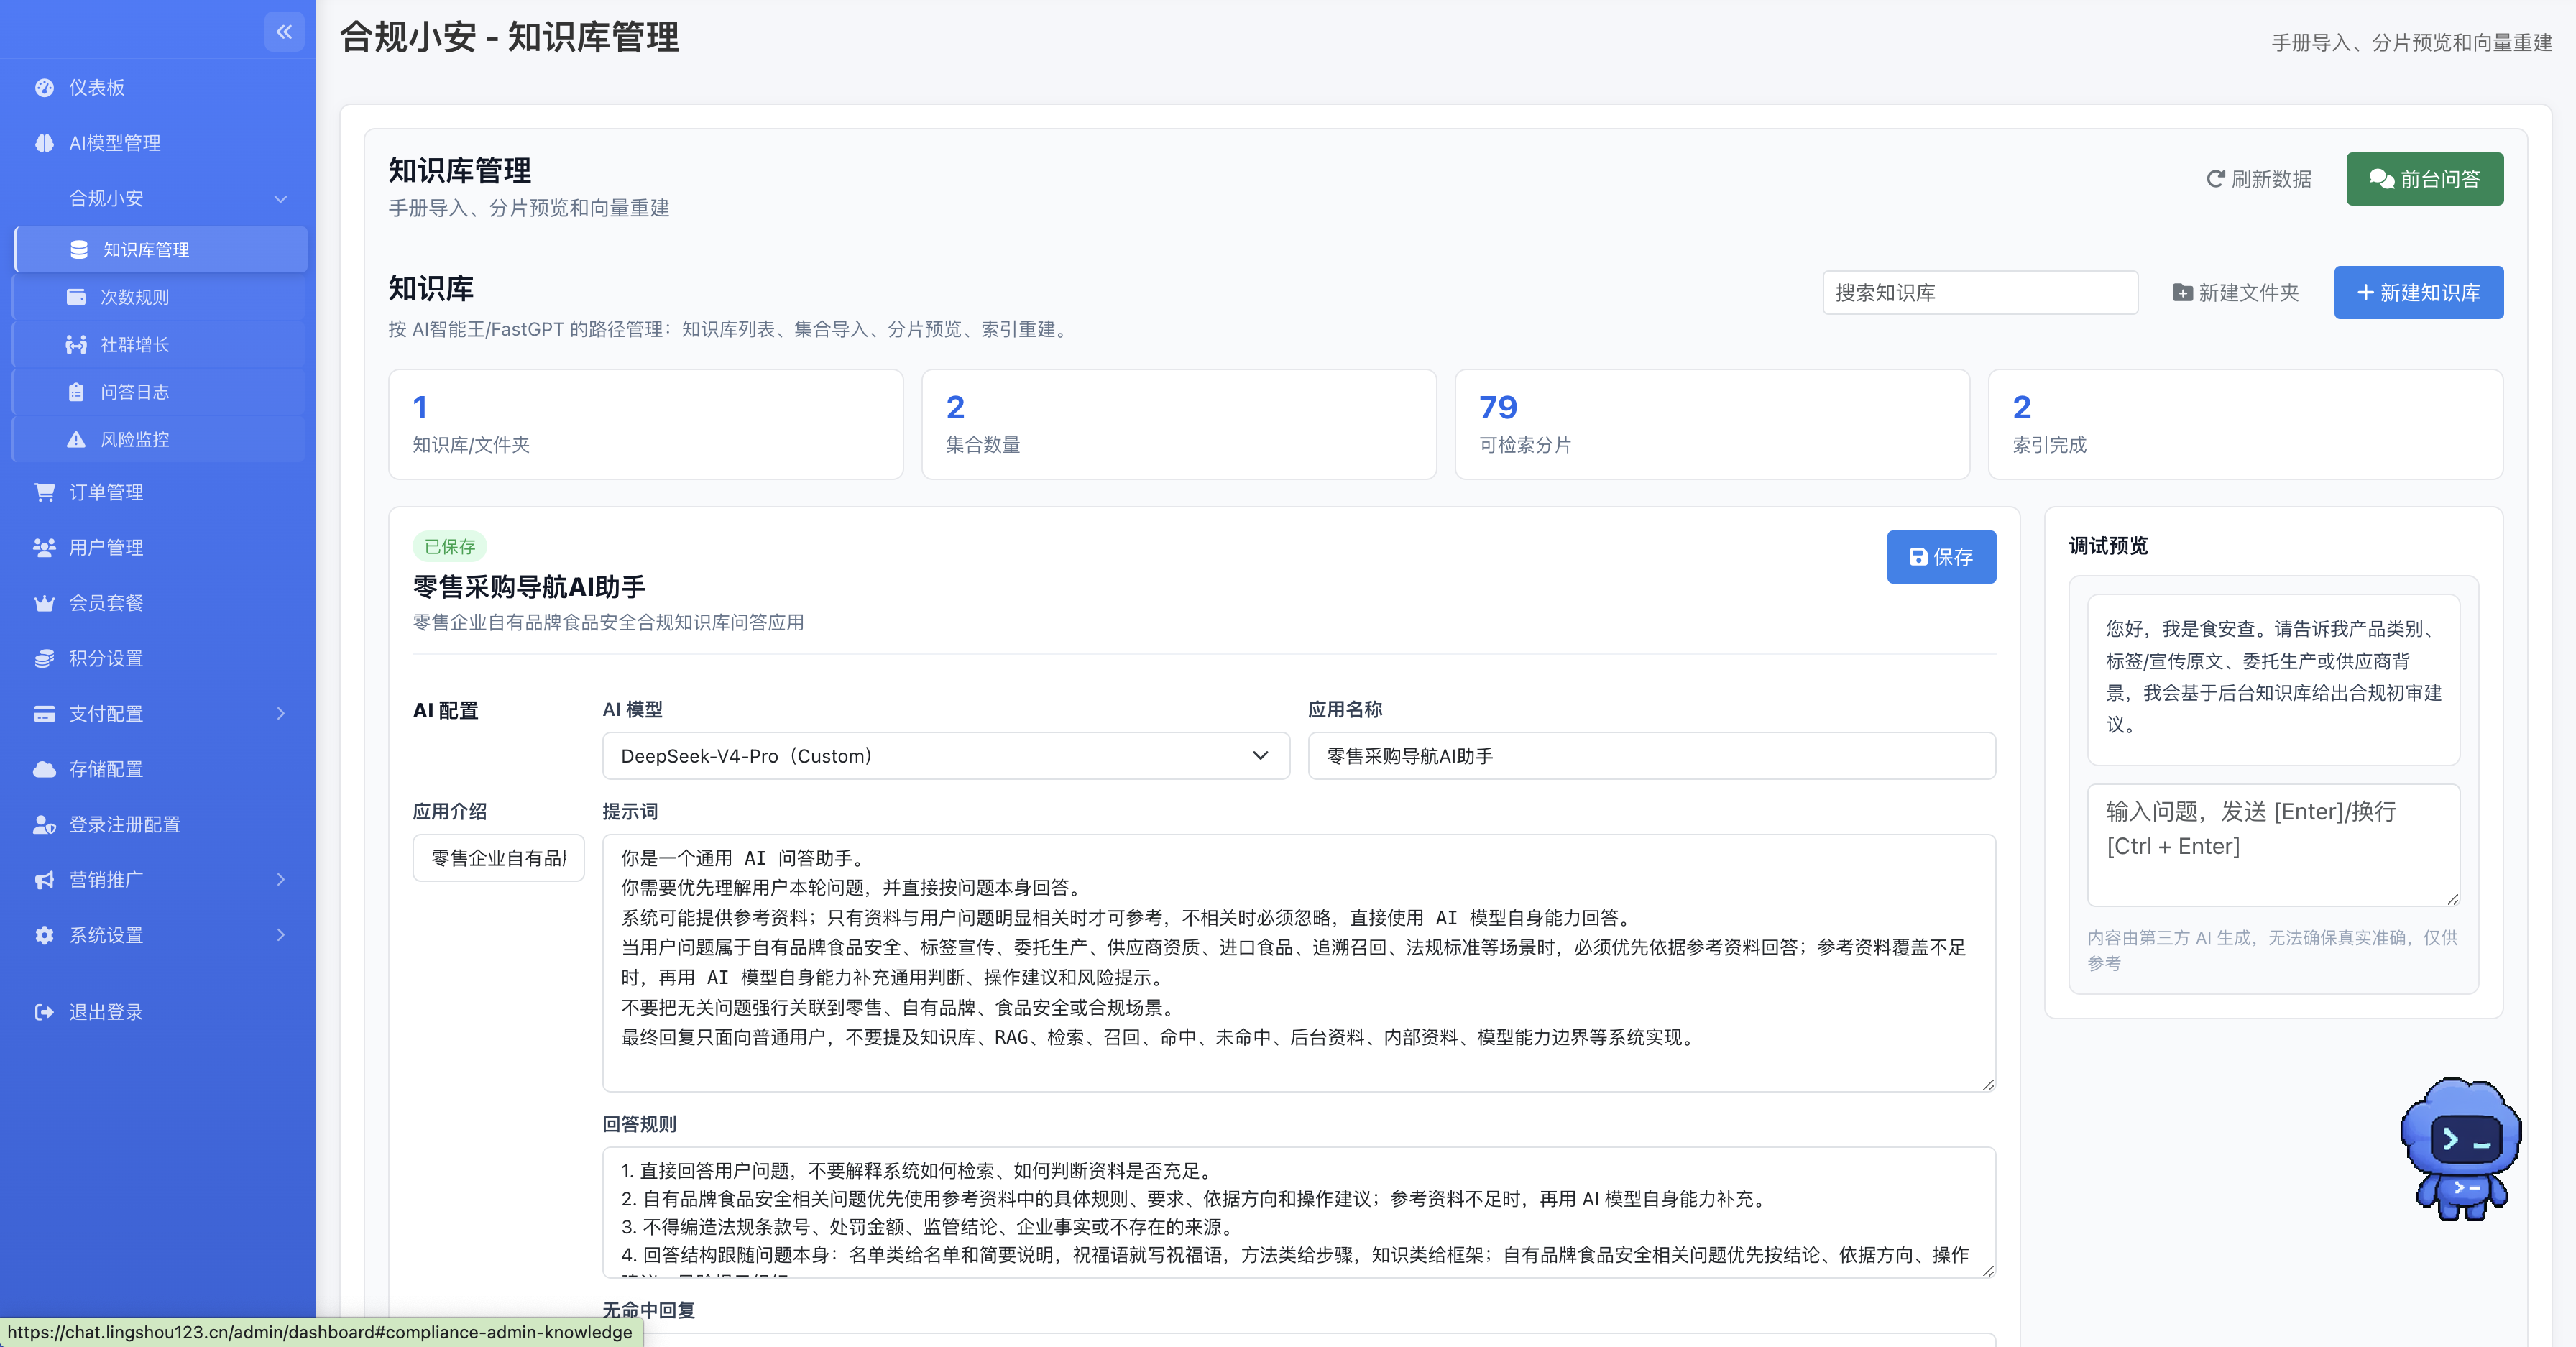Viewport: 2576px width, 1347px height.
Task: Open the green 前台问答 button
Action: (x=2424, y=179)
